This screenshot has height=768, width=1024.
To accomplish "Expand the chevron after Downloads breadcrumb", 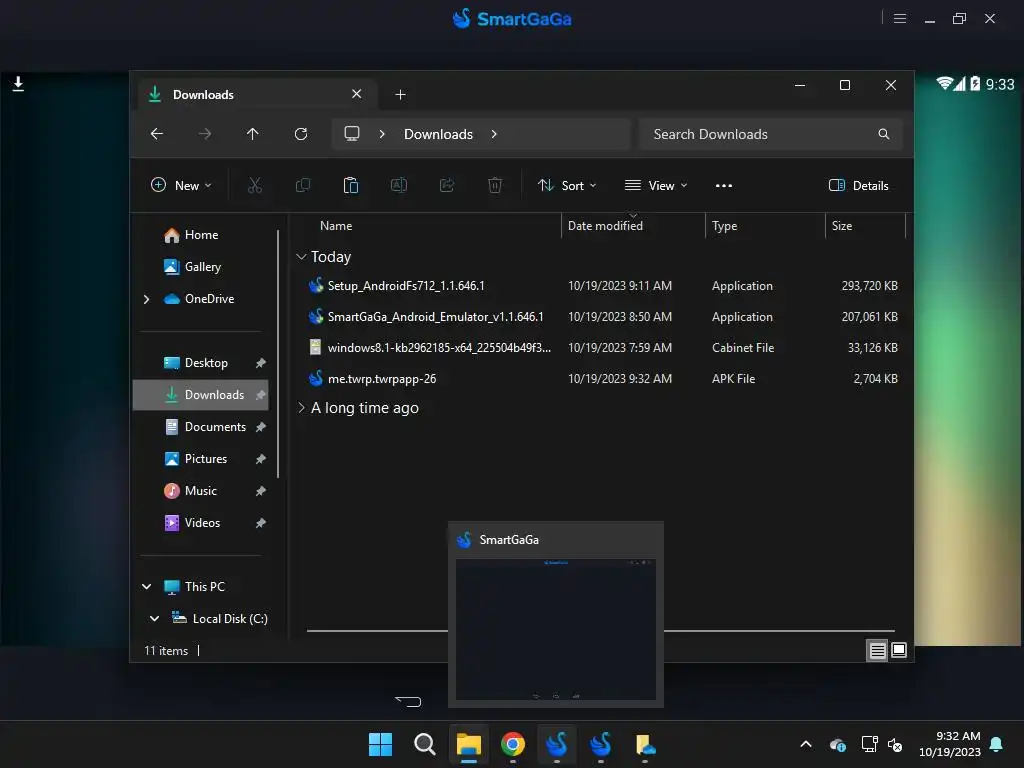I will point(494,134).
